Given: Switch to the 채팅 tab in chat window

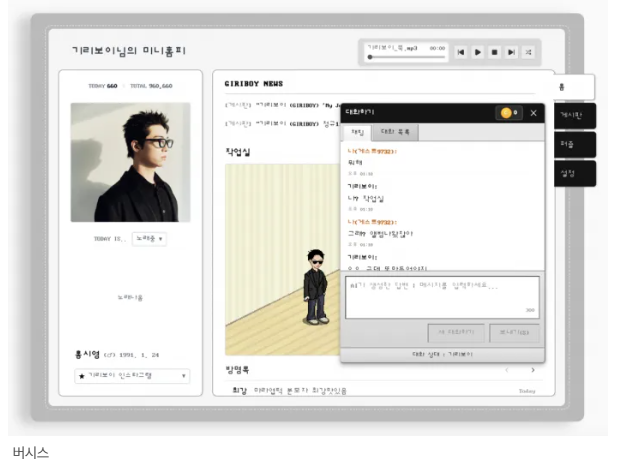Looking at the screenshot, I should [x=357, y=132].
